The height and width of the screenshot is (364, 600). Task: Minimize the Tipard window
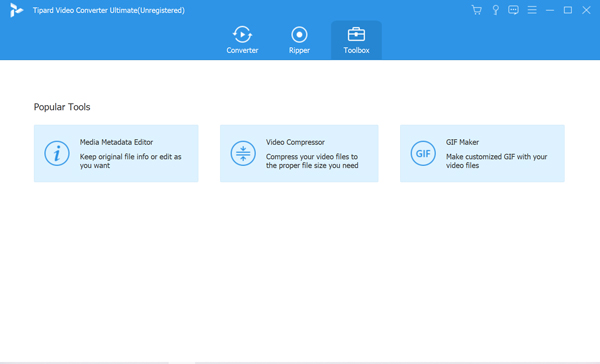pos(550,10)
